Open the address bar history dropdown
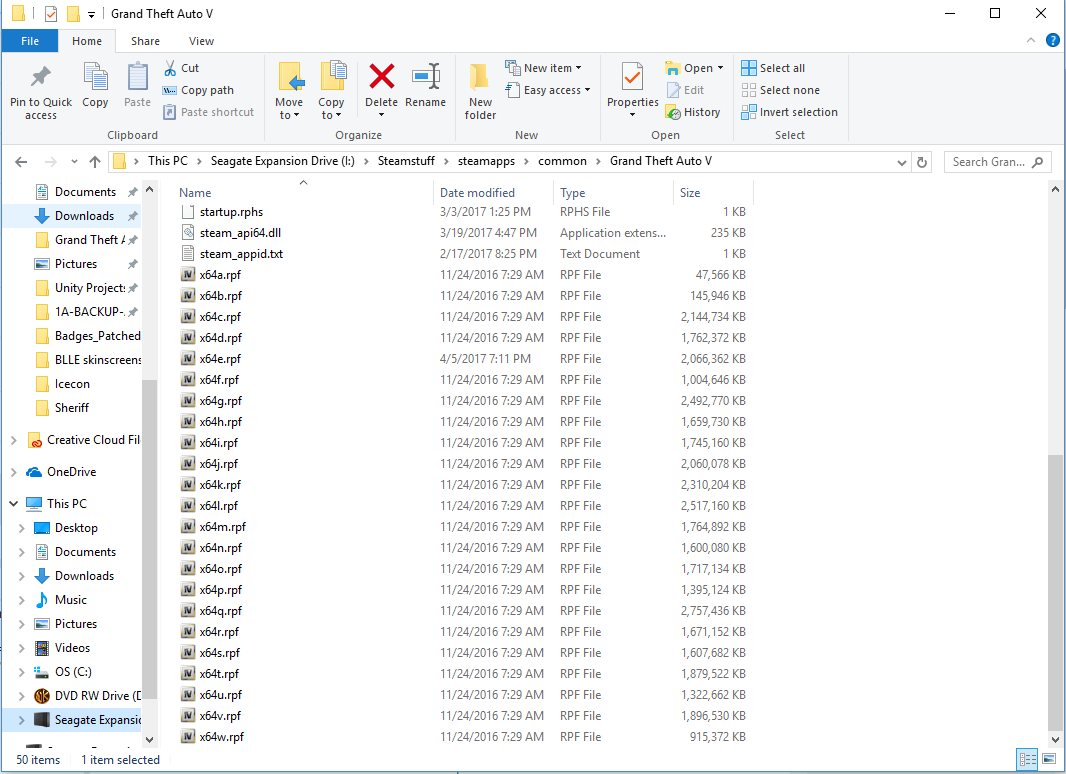Image resolution: width=1066 pixels, height=774 pixels. tap(901, 163)
